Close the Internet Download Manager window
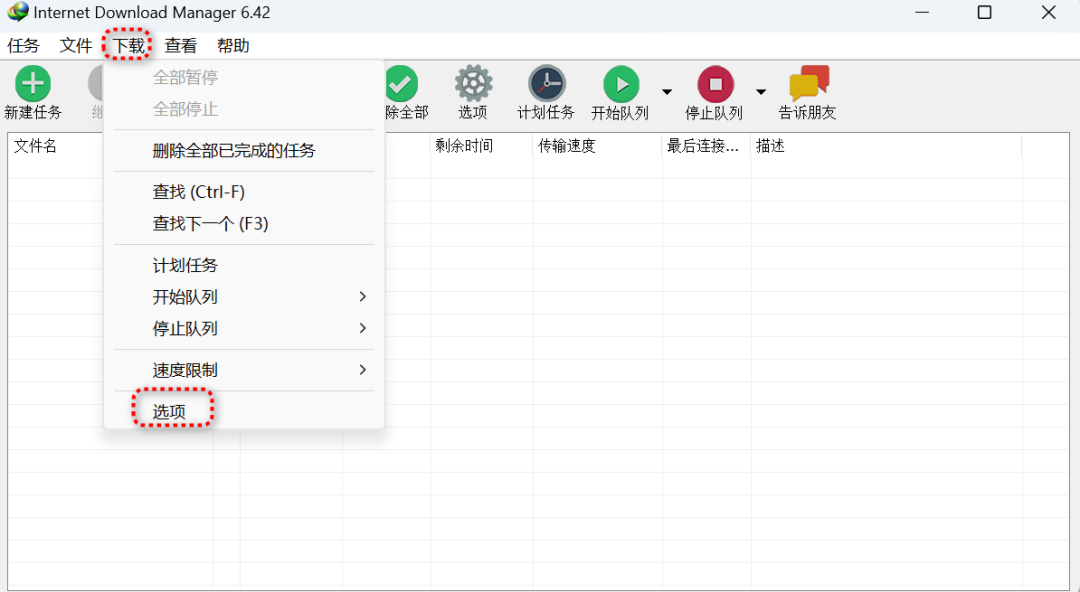 pos(1048,12)
